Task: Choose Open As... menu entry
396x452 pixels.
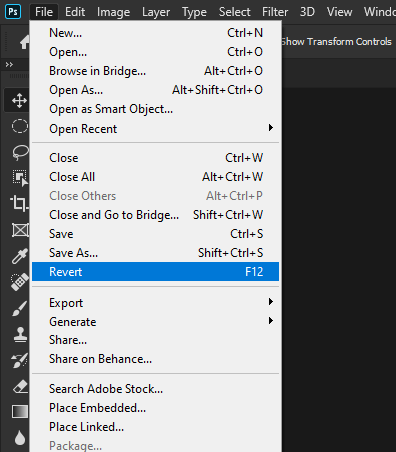Action: pos(155,90)
